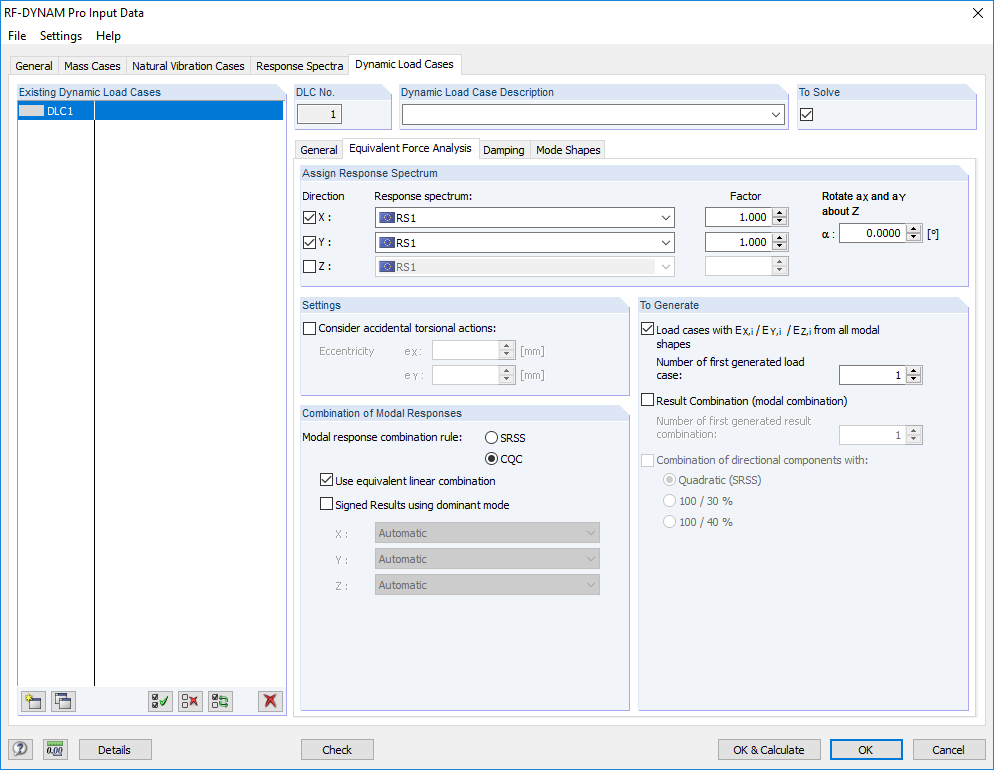
Task: Click the Check button
Action: 336,749
